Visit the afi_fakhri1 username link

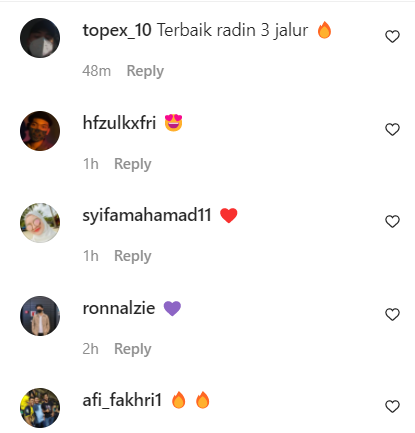click(122, 400)
